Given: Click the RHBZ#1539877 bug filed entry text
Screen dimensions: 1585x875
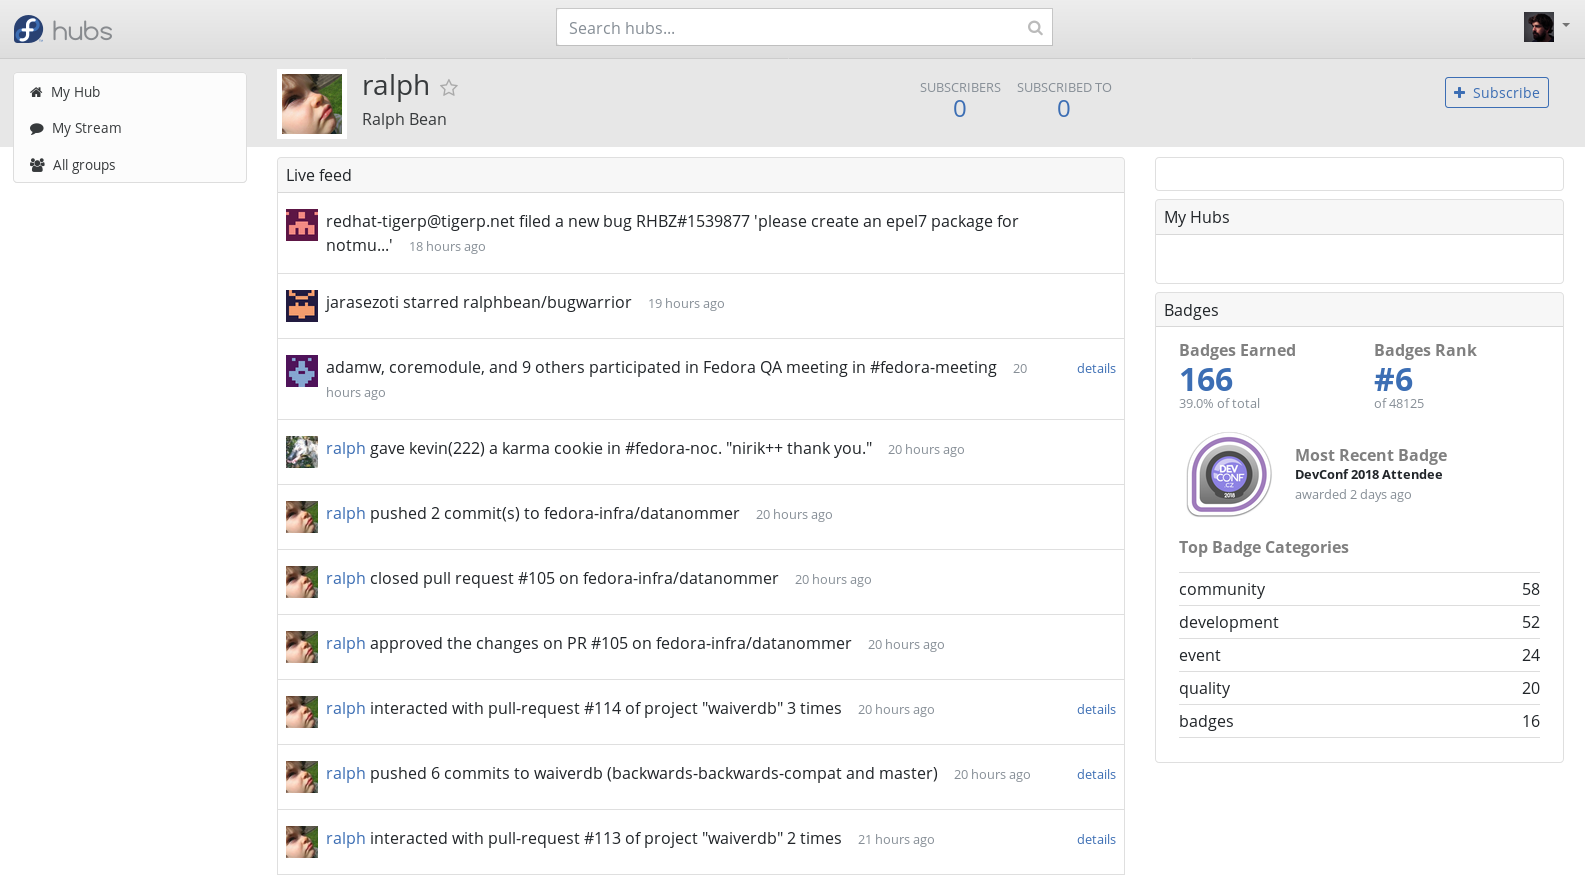Looking at the screenshot, I should (672, 233).
